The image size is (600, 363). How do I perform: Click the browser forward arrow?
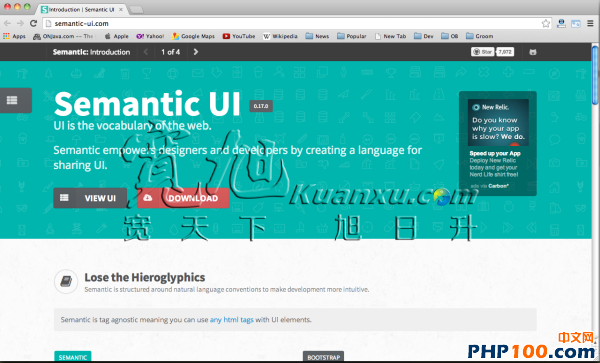pos(20,23)
